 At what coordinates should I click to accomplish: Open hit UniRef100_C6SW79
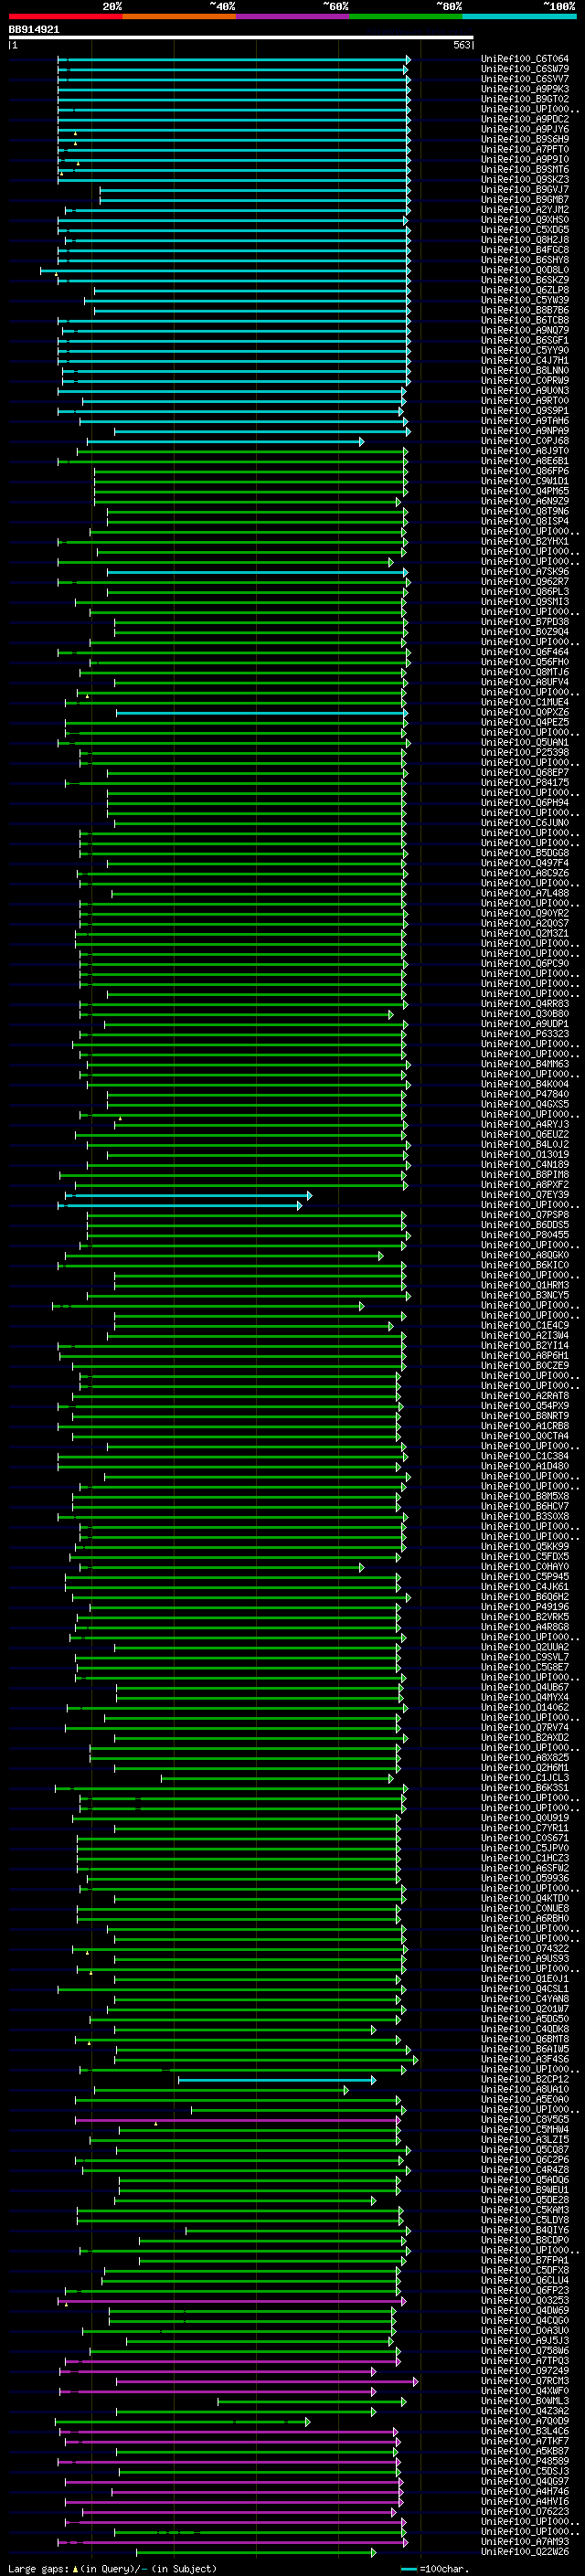pyautogui.click(x=525, y=69)
